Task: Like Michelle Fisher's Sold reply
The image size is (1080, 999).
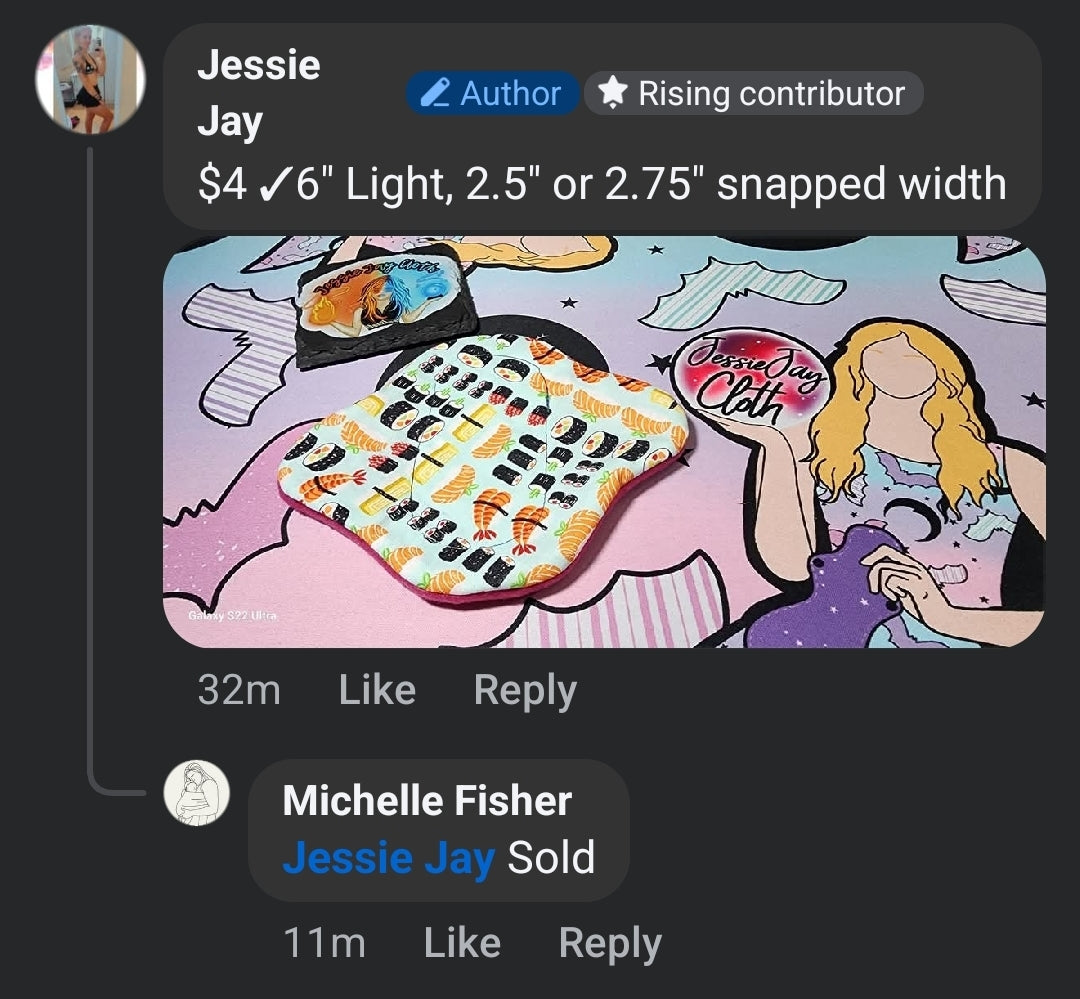Action: pos(462,942)
